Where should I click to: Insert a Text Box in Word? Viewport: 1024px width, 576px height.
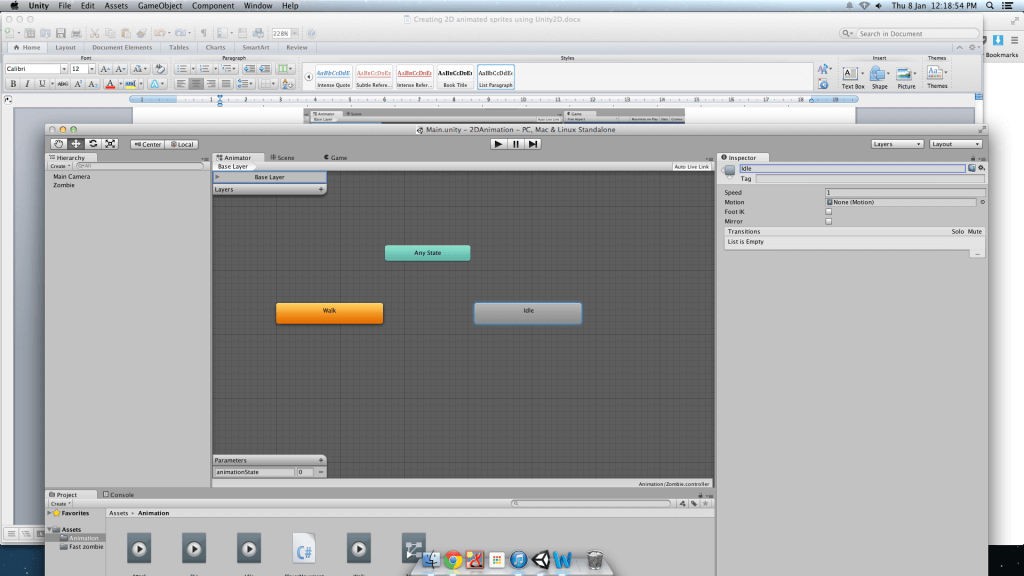pyautogui.click(x=852, y=78)
